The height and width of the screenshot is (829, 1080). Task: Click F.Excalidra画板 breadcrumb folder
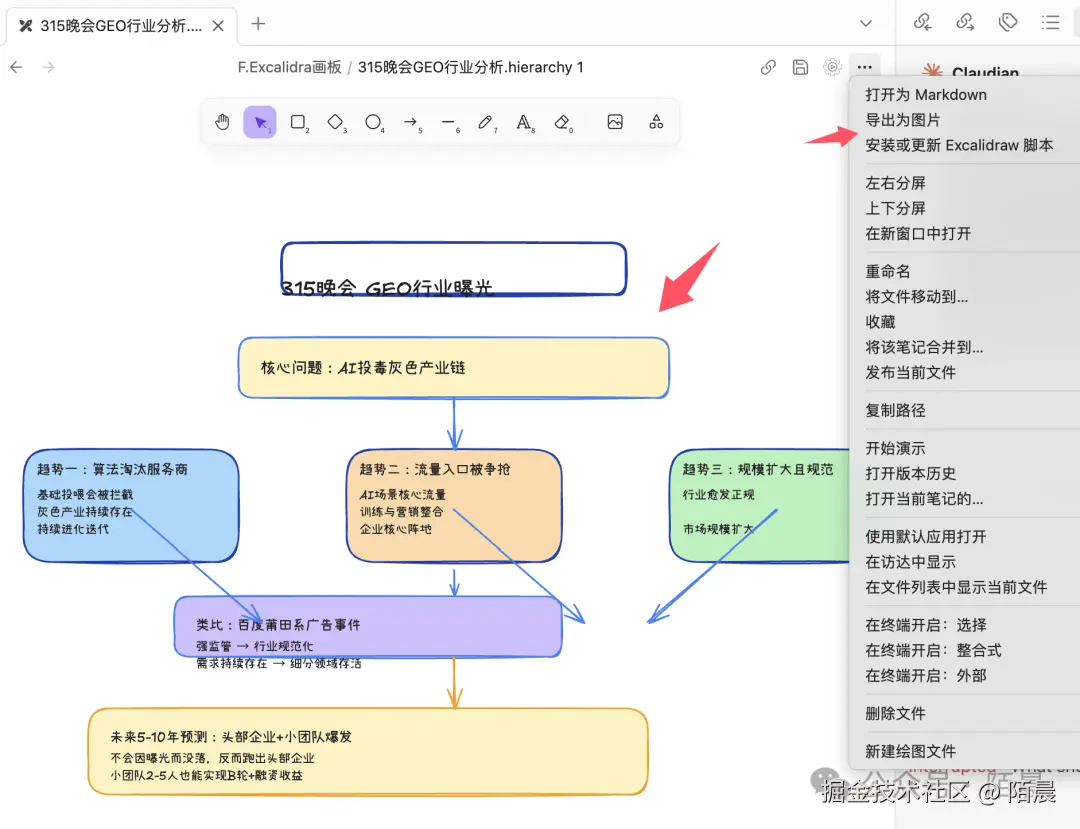[x=289, y=67]
